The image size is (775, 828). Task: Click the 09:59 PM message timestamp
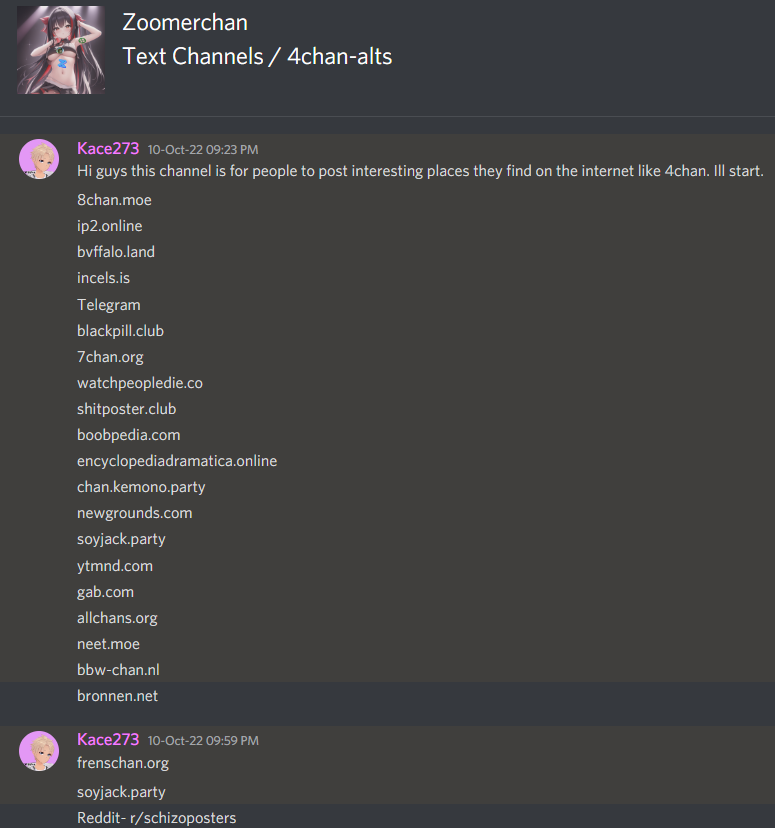[x=203, y=741]
